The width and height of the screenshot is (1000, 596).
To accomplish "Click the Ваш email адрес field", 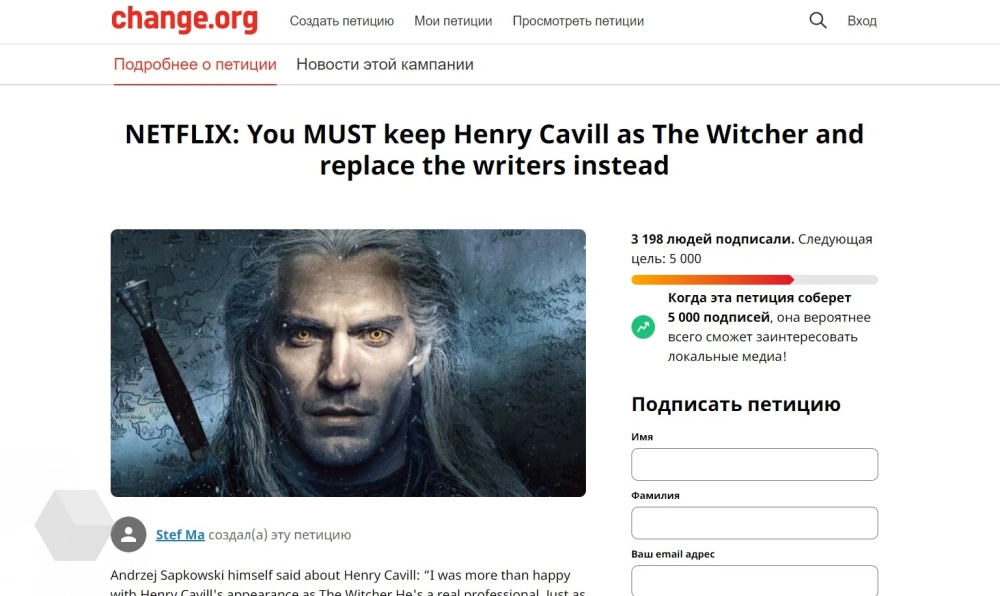I will (x=754, y=580).
